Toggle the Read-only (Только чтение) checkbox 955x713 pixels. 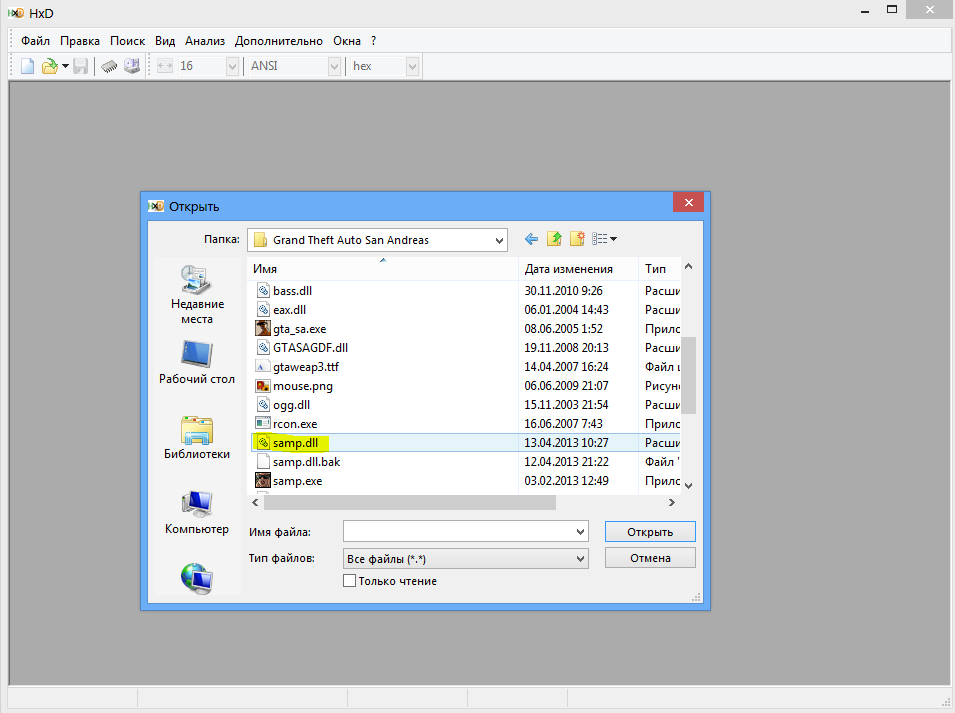[350, 581]
